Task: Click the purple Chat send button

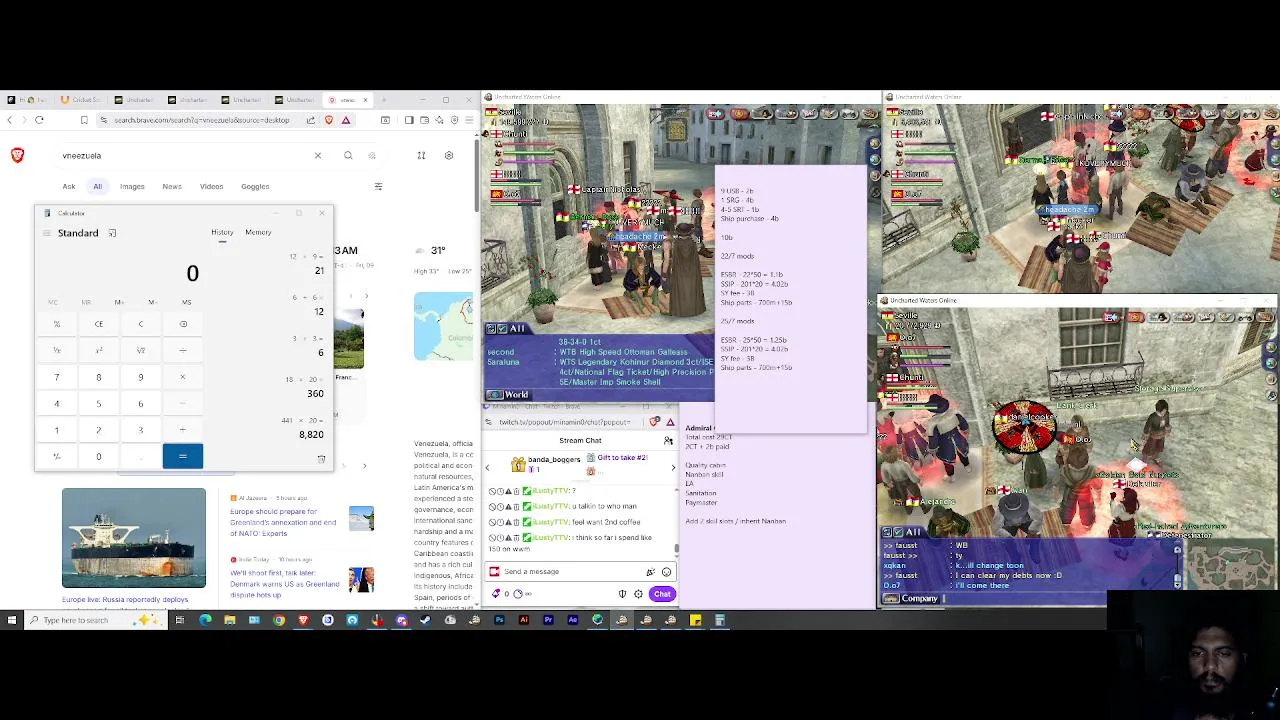Action: [662, 594]
